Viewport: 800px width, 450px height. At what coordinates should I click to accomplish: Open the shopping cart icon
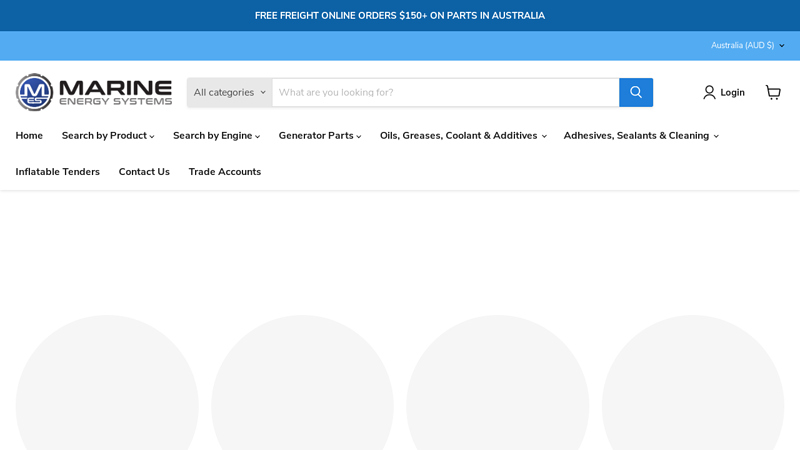click(x=773, y=92)
